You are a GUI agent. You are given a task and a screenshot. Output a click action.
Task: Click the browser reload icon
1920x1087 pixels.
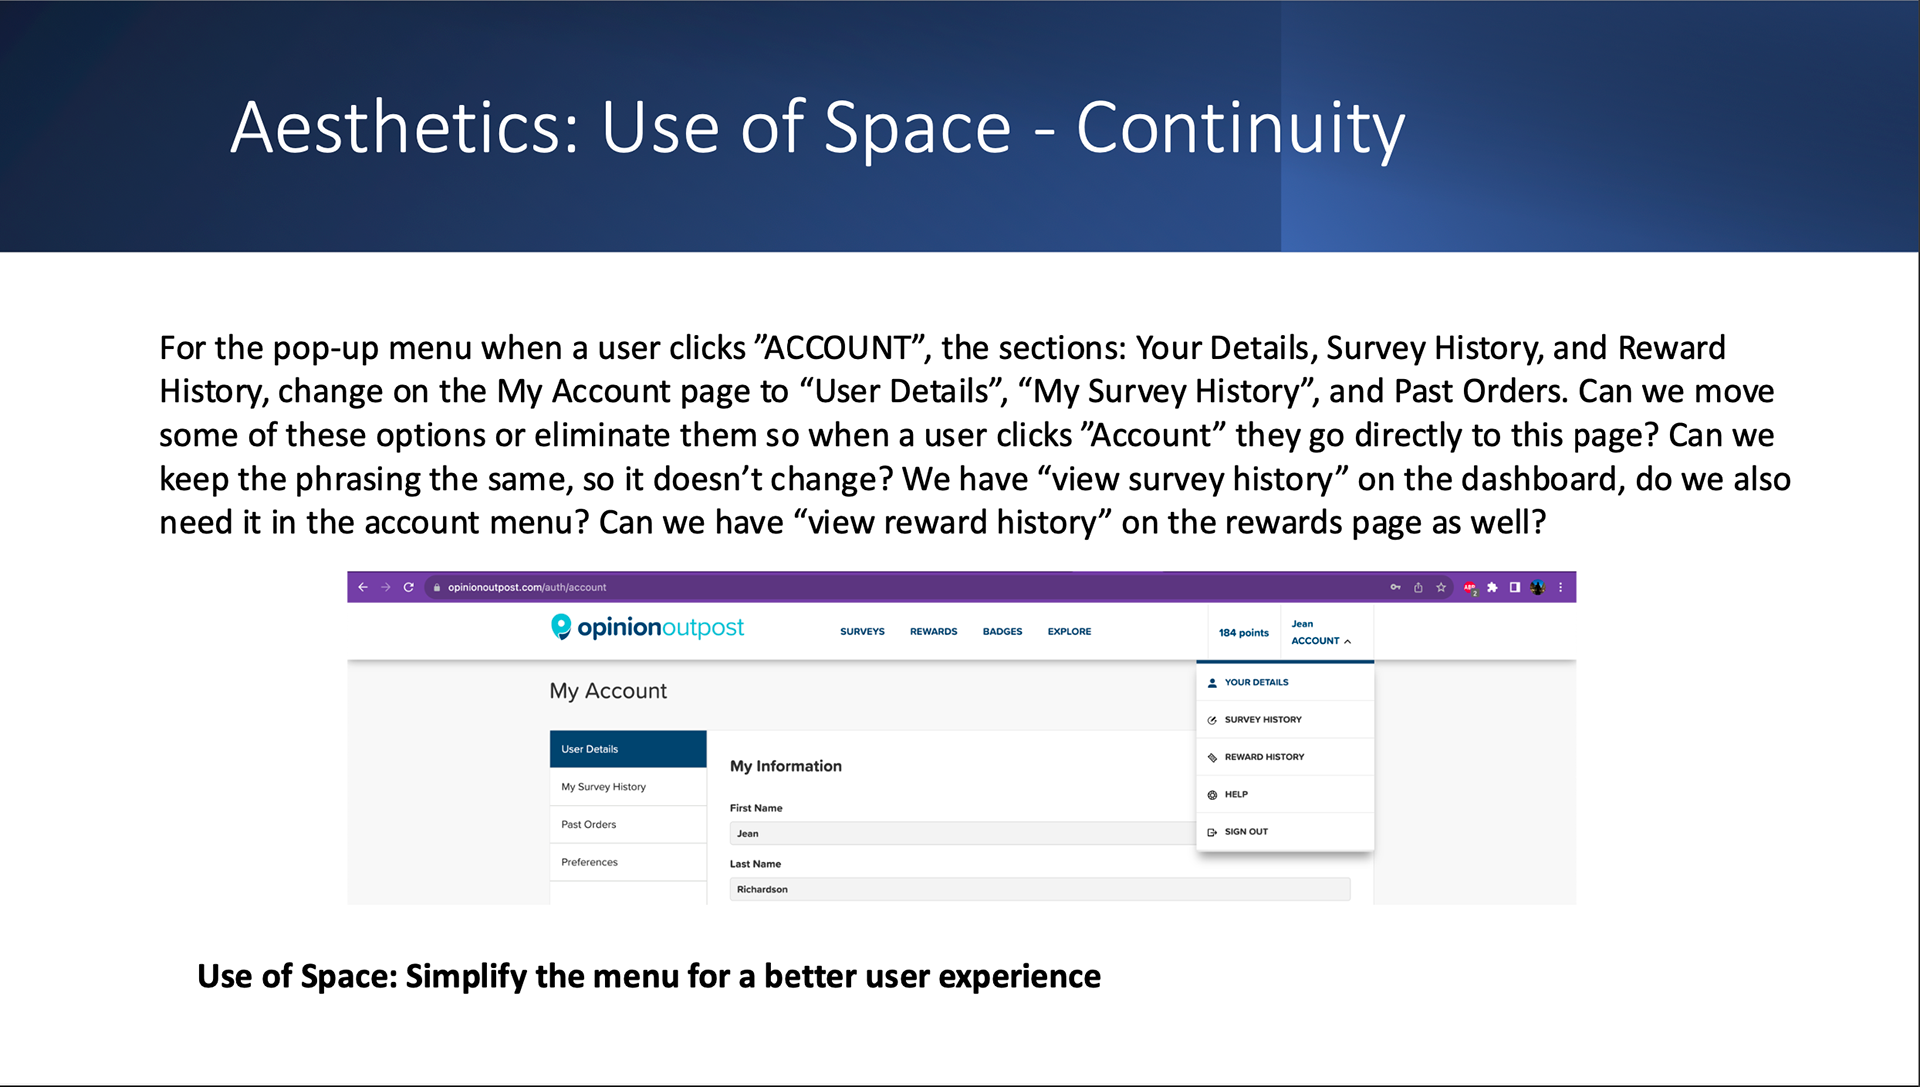coord(408,587)
